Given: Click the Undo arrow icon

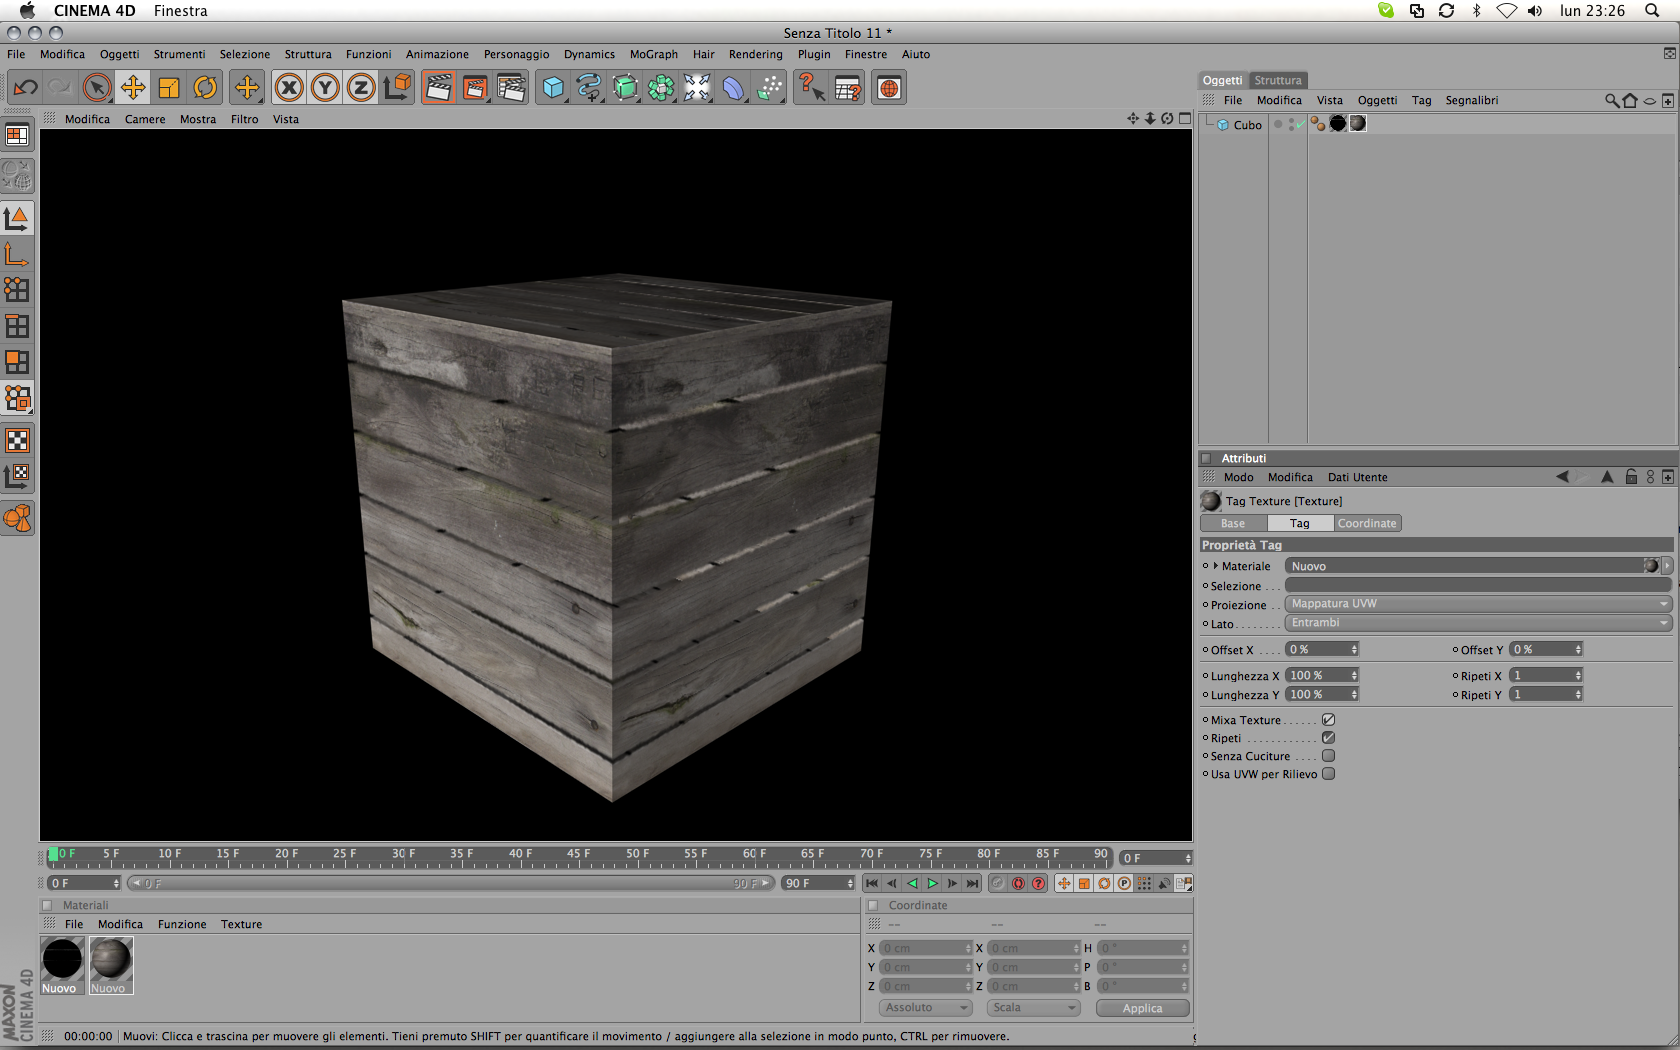Looking at the screenshot, I should 25,88.
